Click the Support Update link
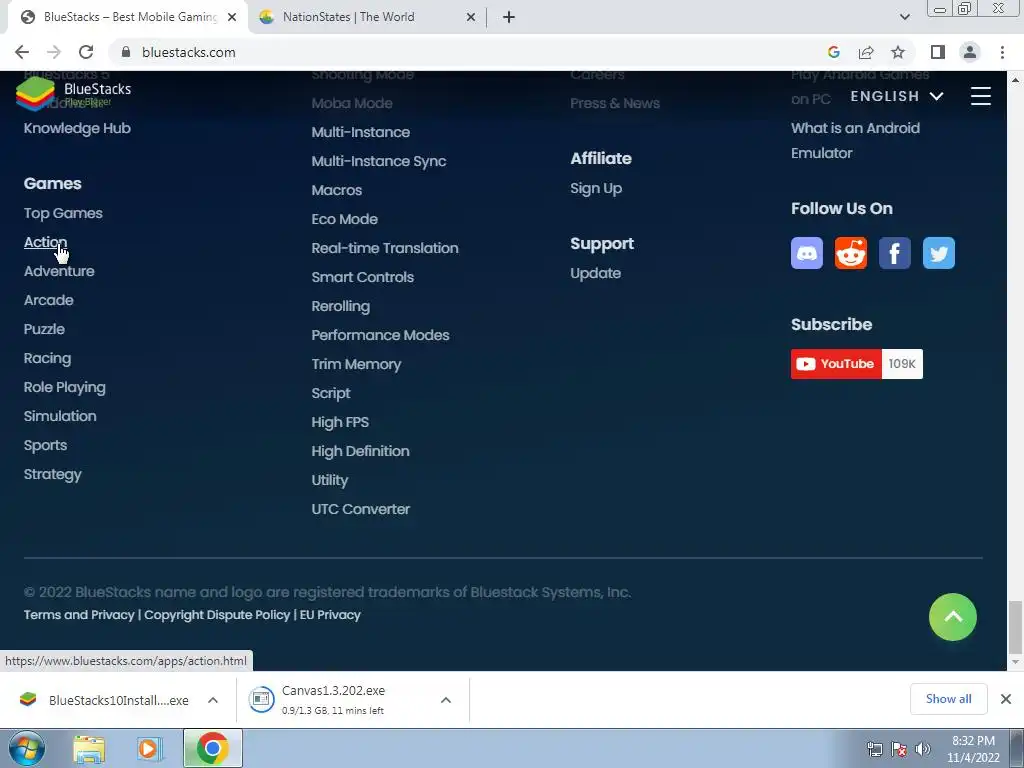This screenshot has width=1024, height=768. (x=596, y=274)
